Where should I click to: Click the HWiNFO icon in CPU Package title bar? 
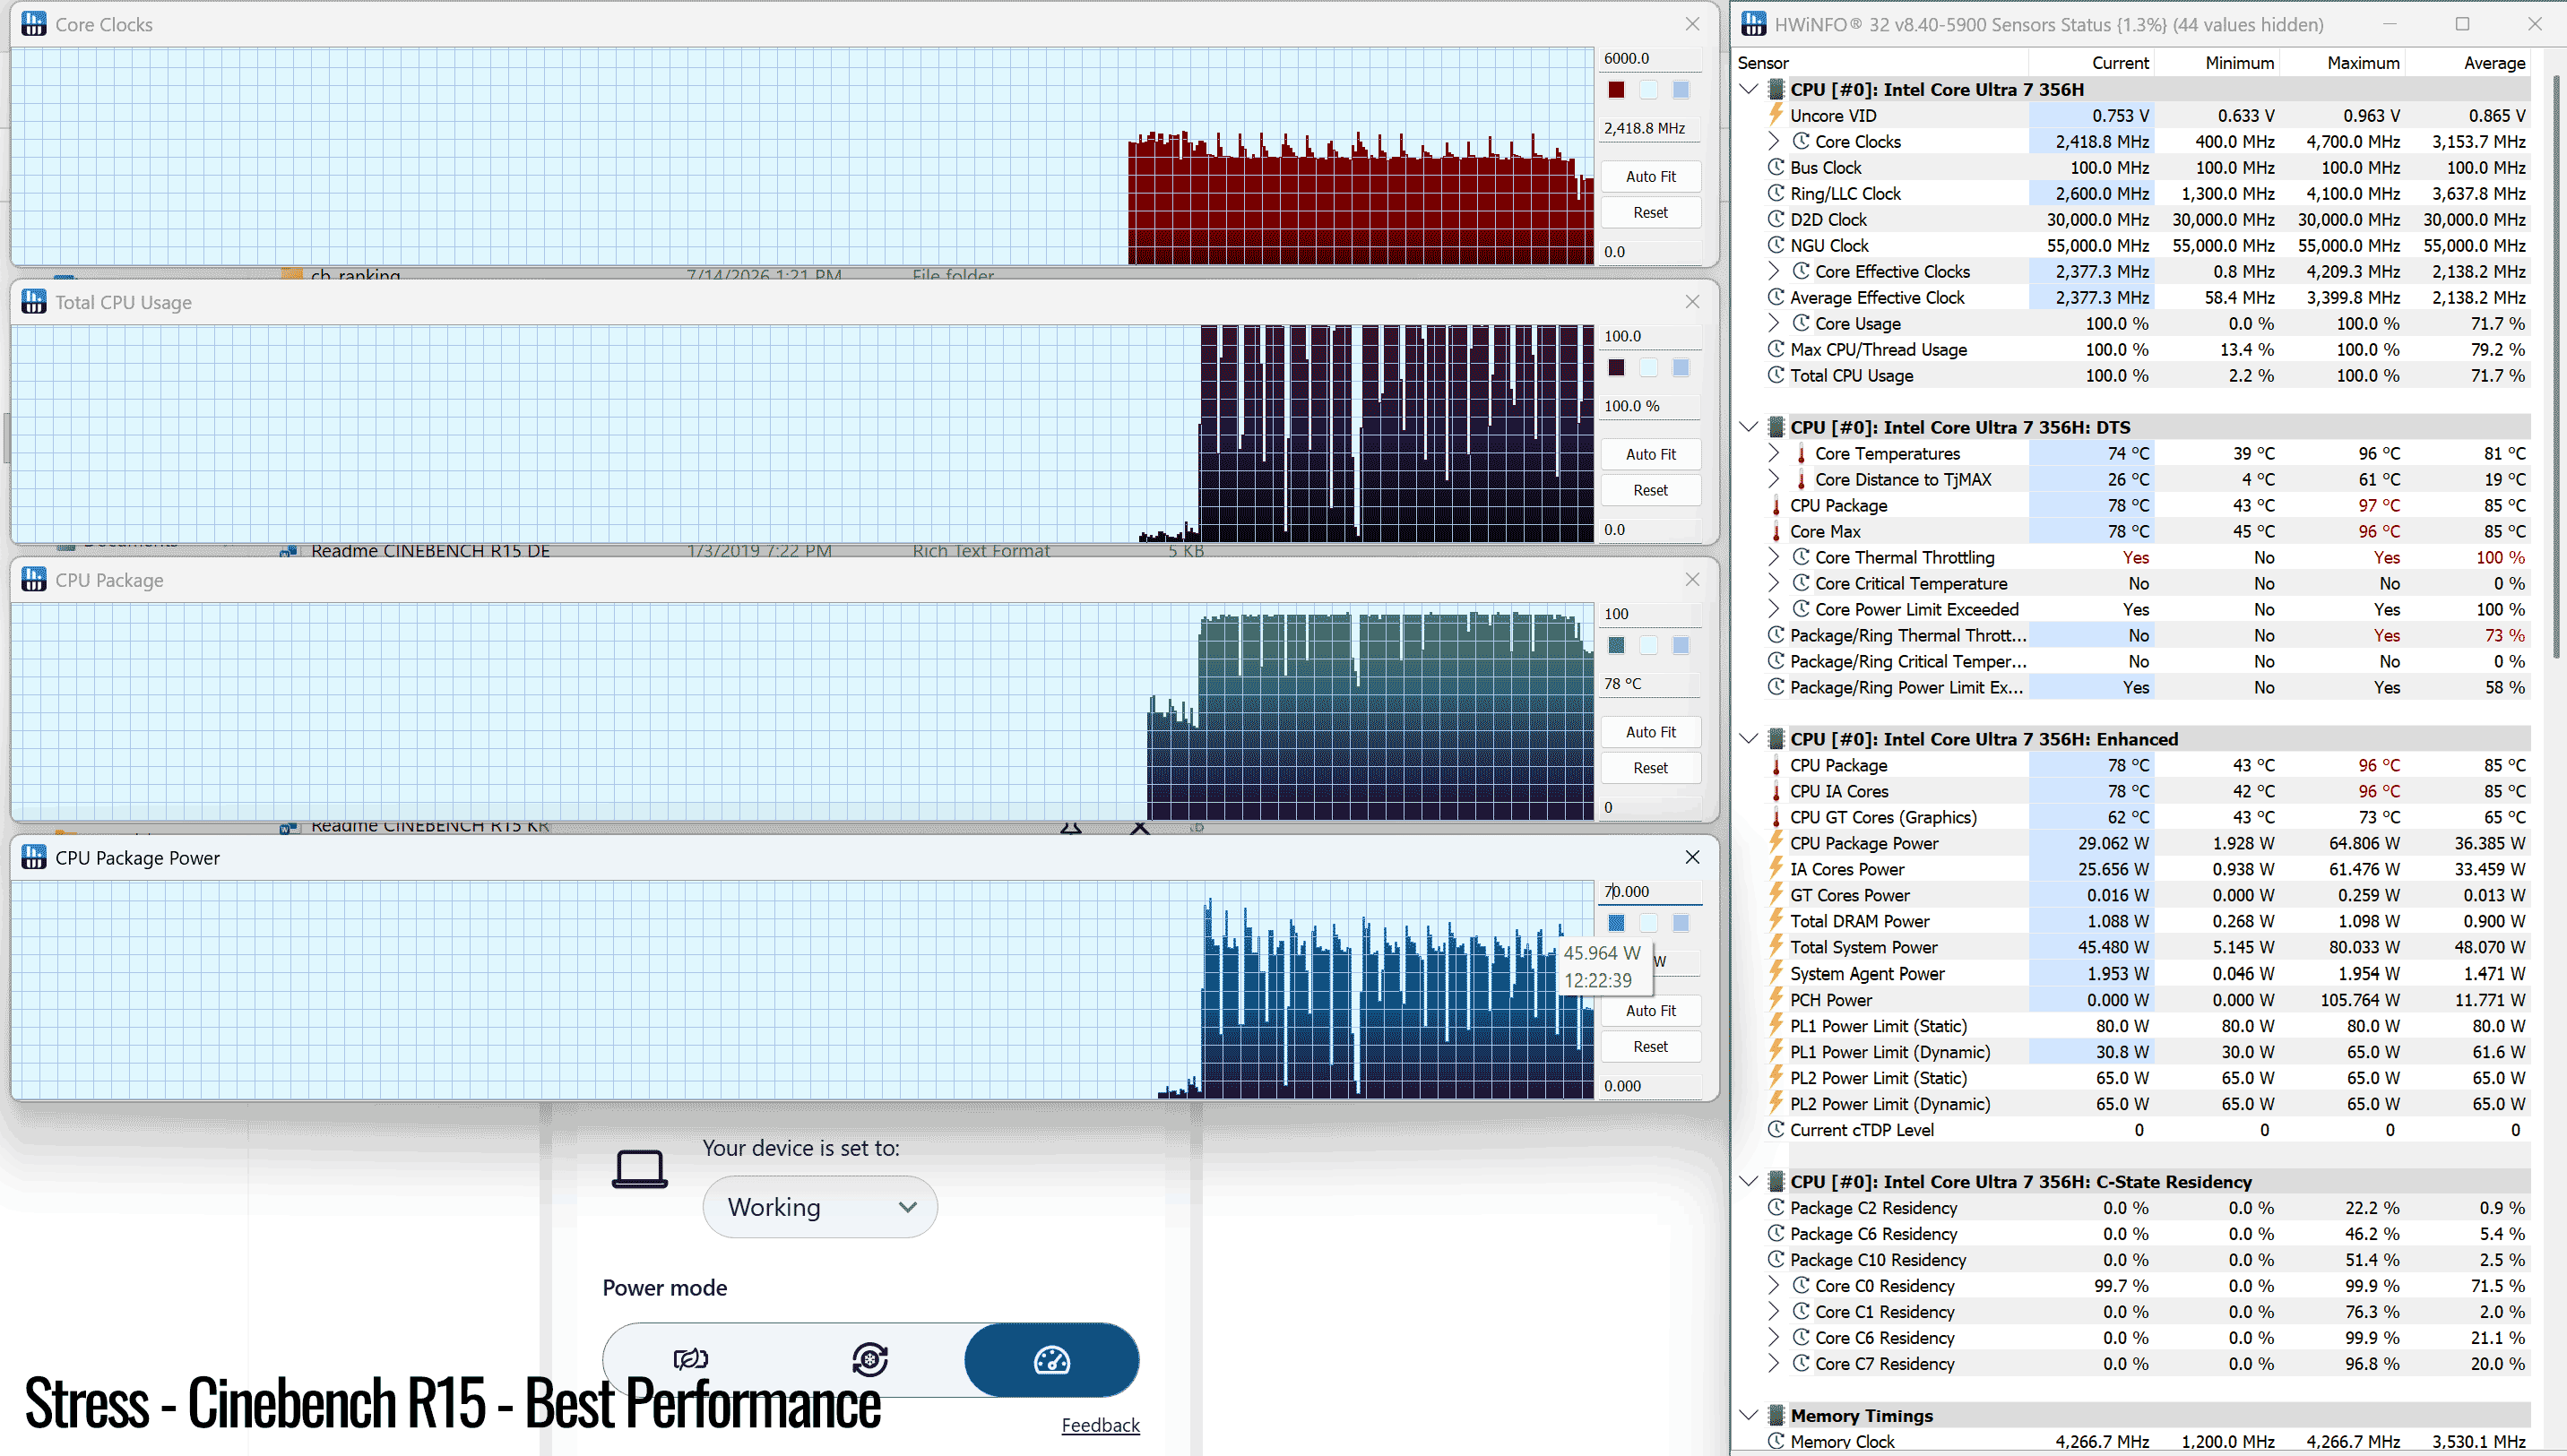click(33, 580)
